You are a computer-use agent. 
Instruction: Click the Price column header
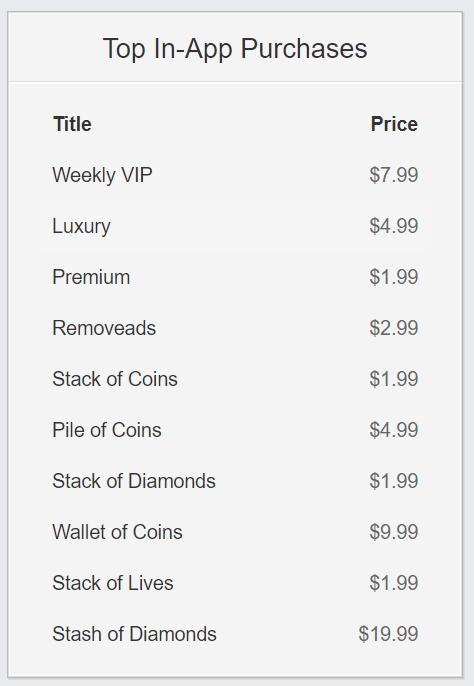point(394,124)
